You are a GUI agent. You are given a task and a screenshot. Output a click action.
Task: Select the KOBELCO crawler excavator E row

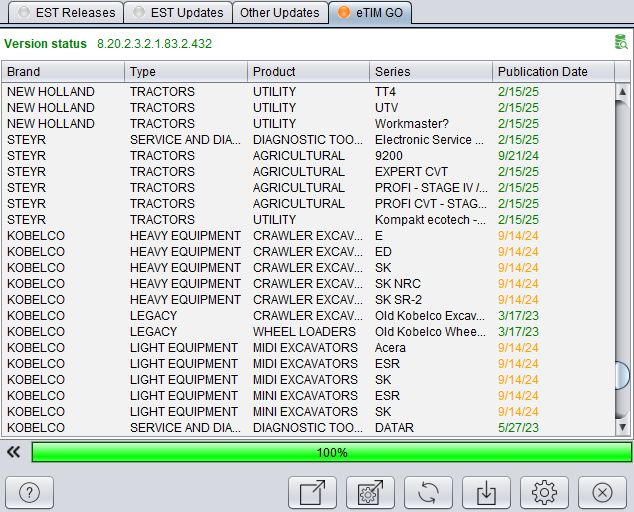tap(308, 235)
